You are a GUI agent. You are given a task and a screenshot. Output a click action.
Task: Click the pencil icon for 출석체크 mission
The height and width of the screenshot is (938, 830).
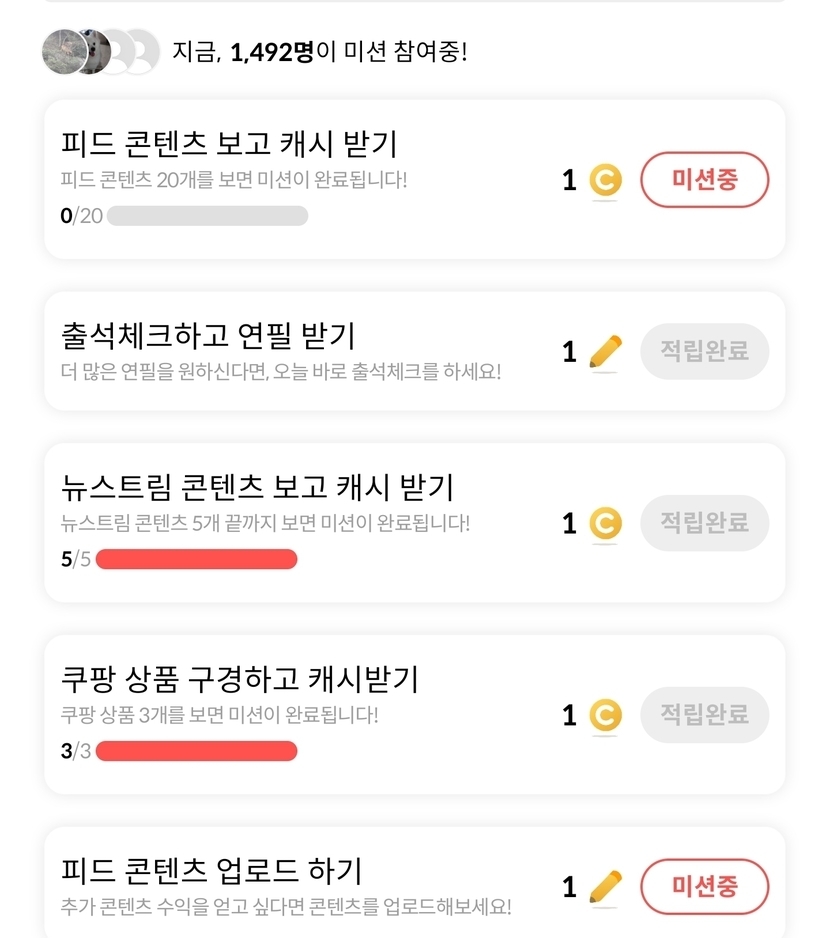pyautogui.click(x=605, y=351)
